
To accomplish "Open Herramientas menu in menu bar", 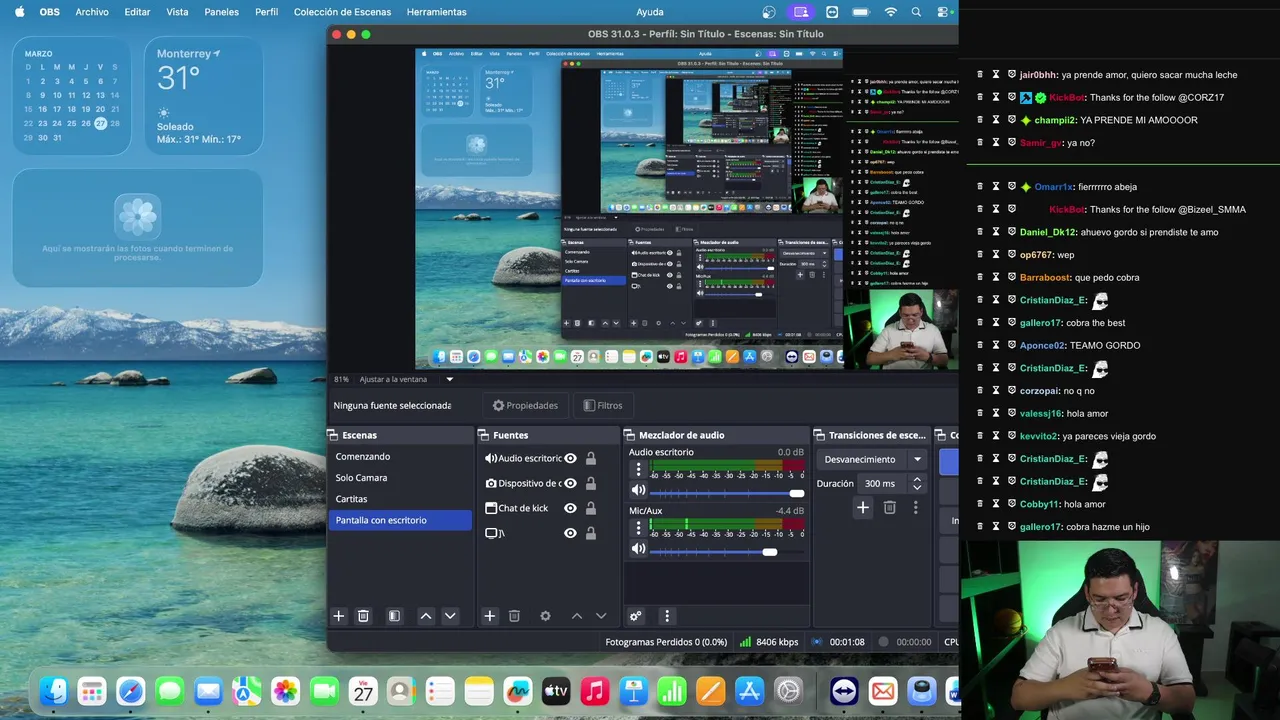I will (436, 12).
